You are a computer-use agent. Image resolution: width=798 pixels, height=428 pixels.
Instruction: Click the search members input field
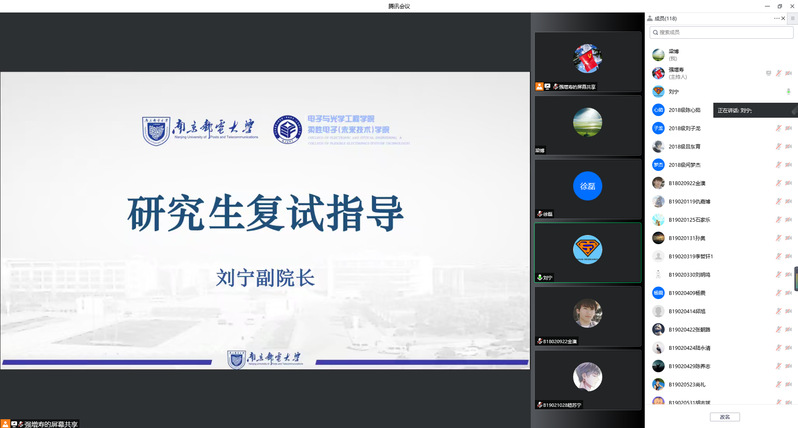(x=720, y=33)
